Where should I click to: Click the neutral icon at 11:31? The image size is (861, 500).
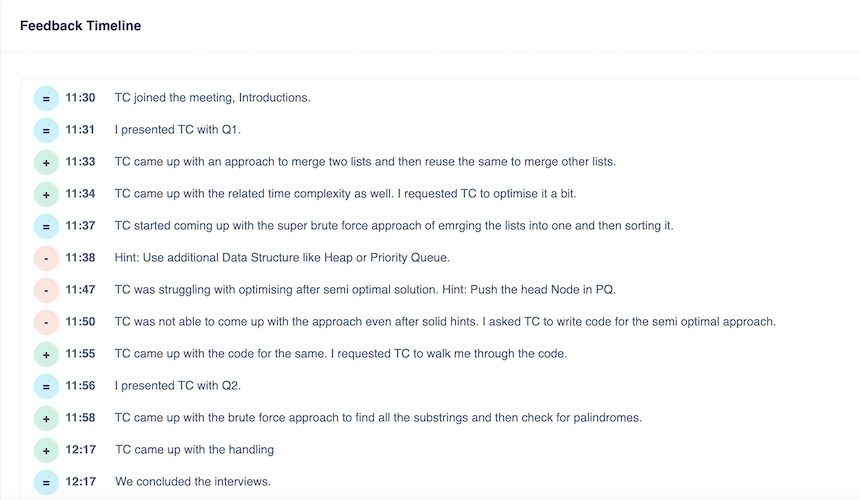point(46,130)
